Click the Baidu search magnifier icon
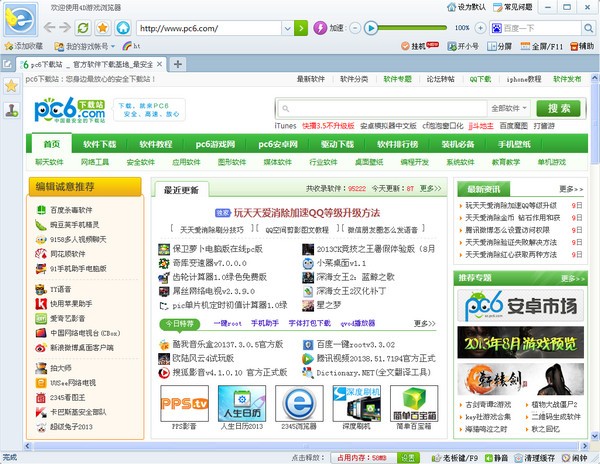 click(587, 28)
